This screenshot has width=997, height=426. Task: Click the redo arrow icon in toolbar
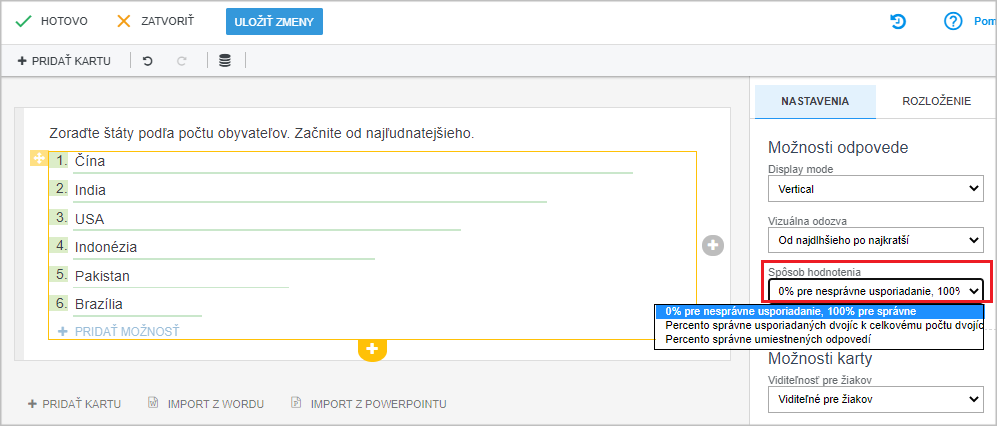tap(182, 61)
